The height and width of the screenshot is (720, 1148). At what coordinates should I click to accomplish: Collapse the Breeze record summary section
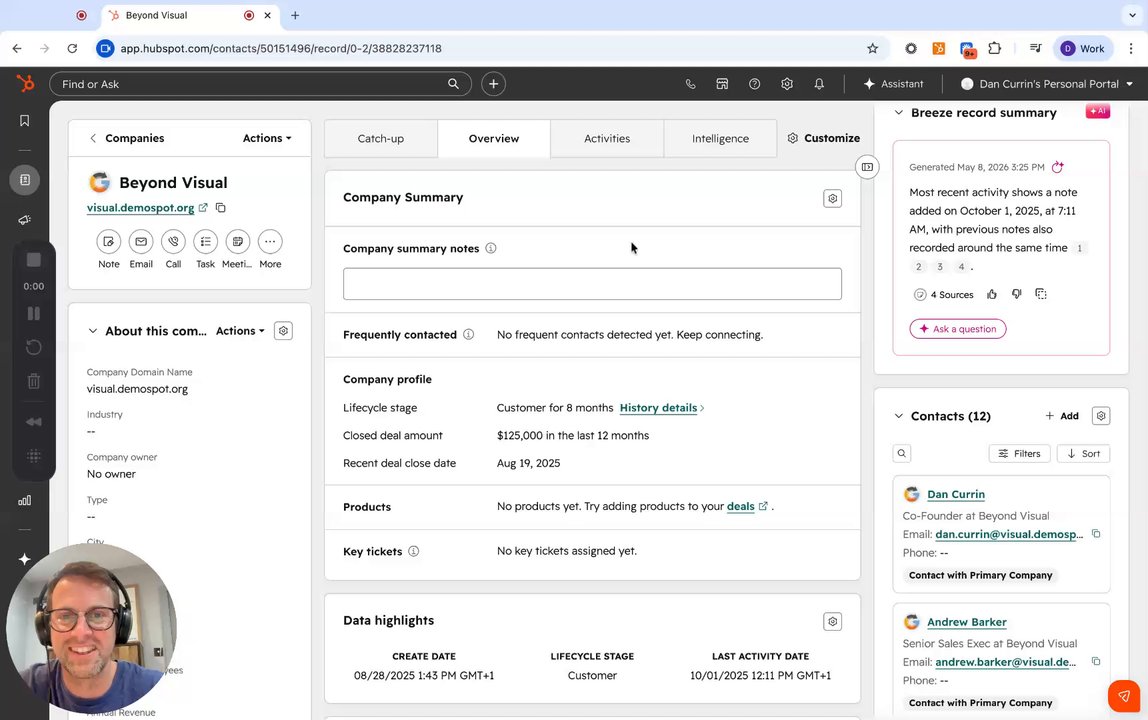click(x=898, y=113)
